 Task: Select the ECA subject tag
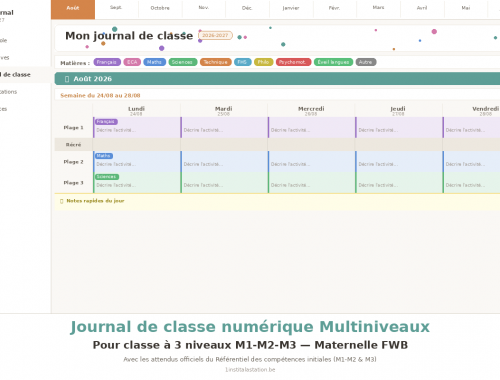point(132,62)
